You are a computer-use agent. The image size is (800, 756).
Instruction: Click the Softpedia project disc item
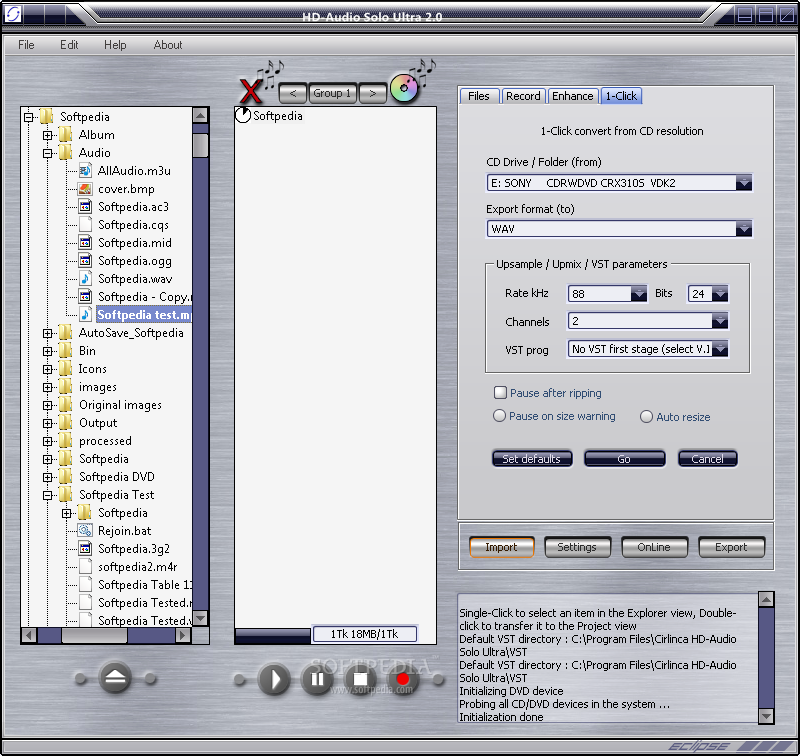(x=269, y=116)
